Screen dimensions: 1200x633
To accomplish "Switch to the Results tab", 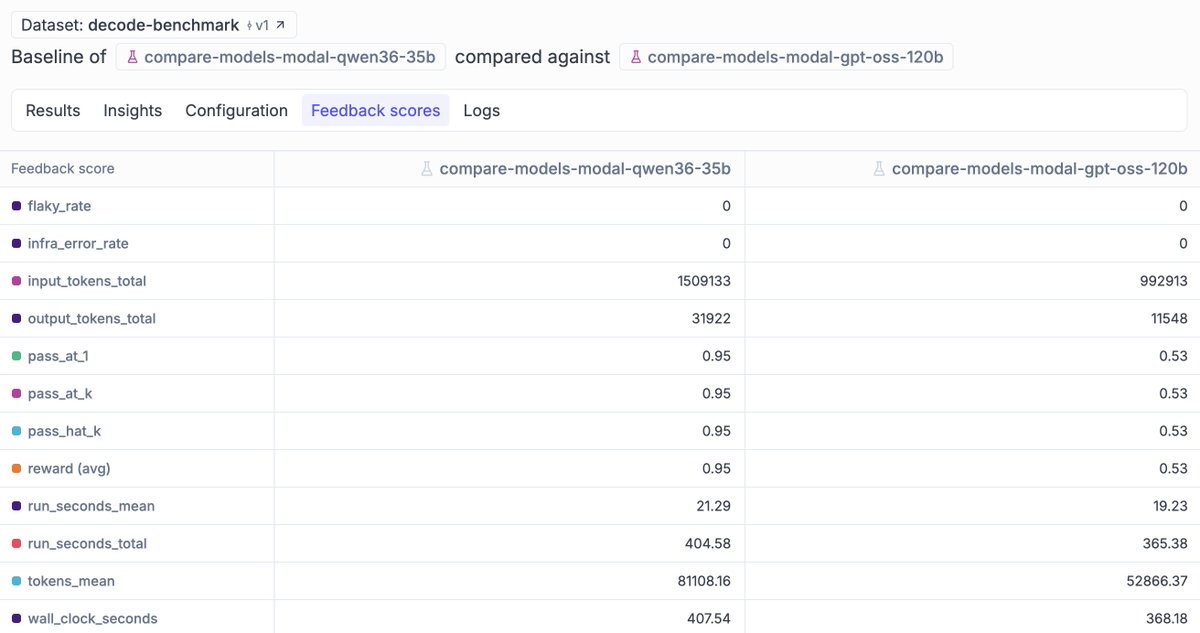I will [53, 111].
